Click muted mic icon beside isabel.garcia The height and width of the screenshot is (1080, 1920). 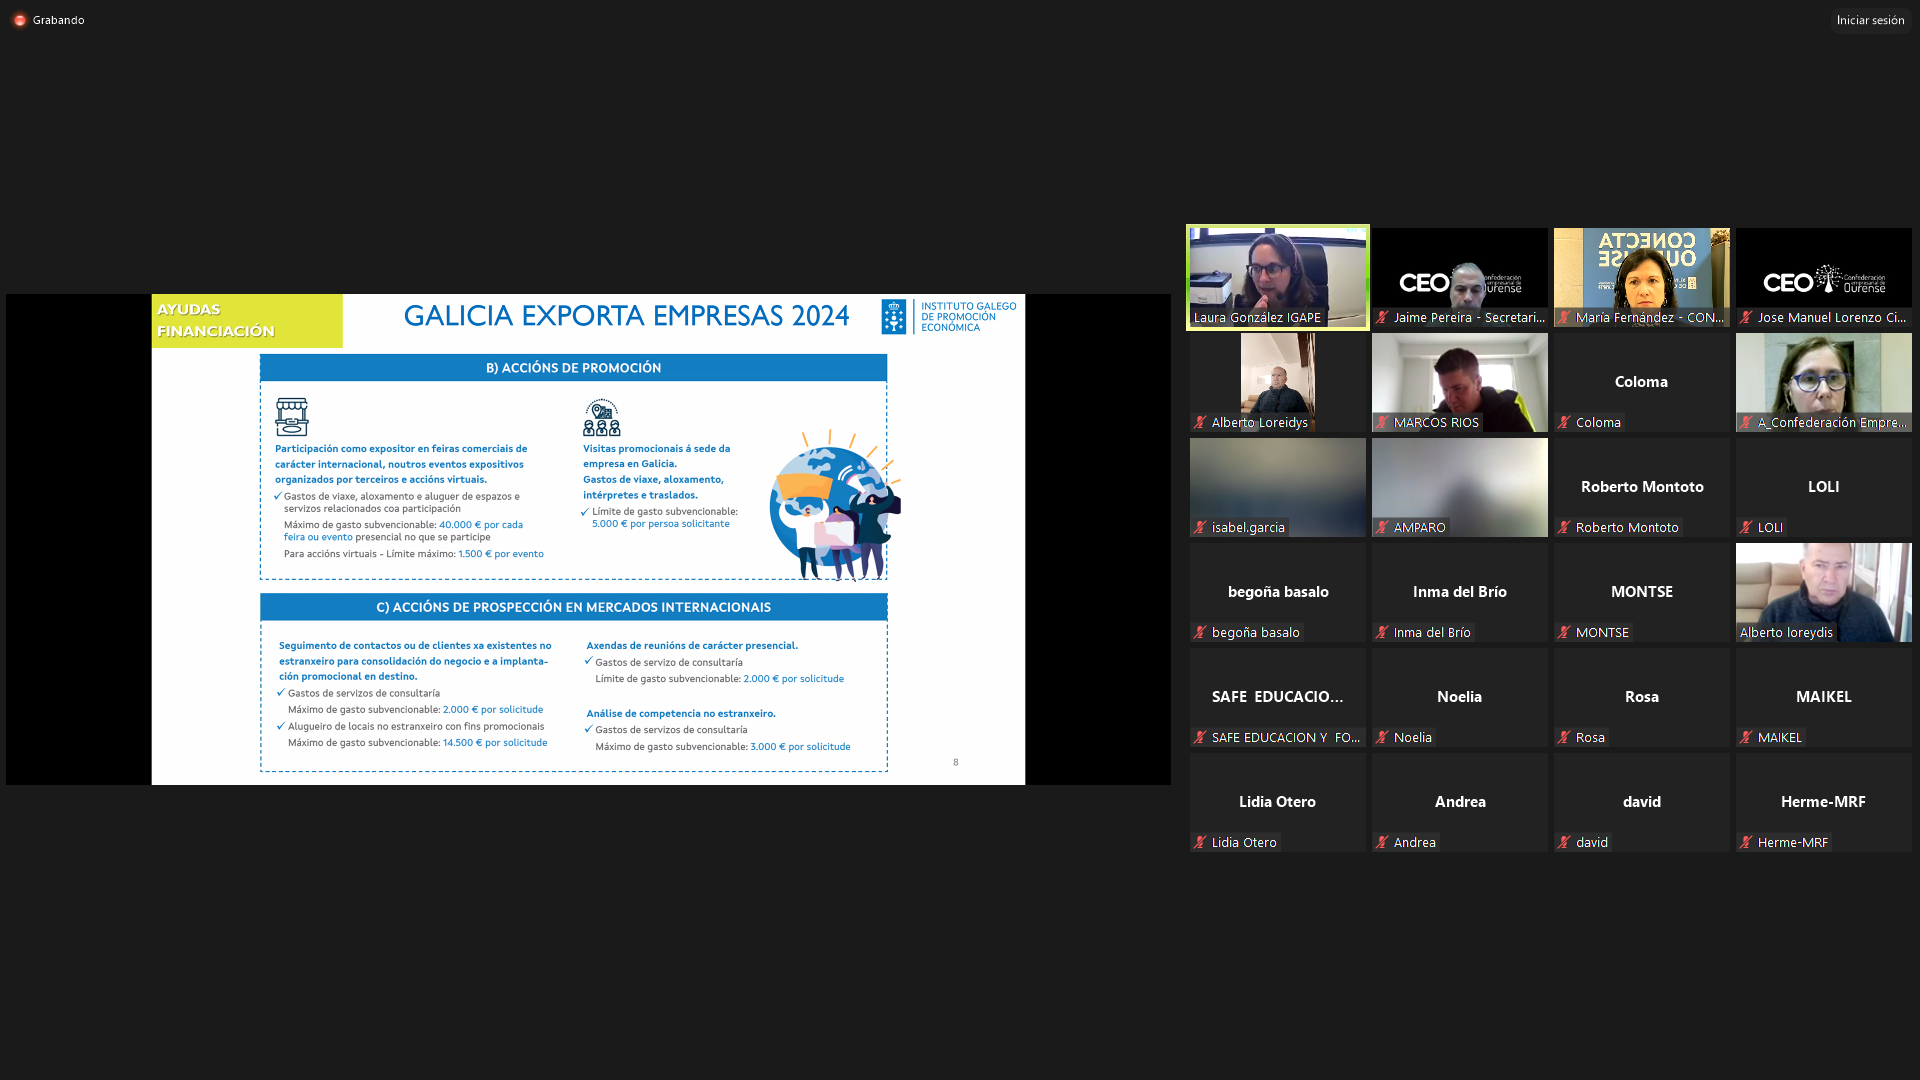coord(1200,528)
